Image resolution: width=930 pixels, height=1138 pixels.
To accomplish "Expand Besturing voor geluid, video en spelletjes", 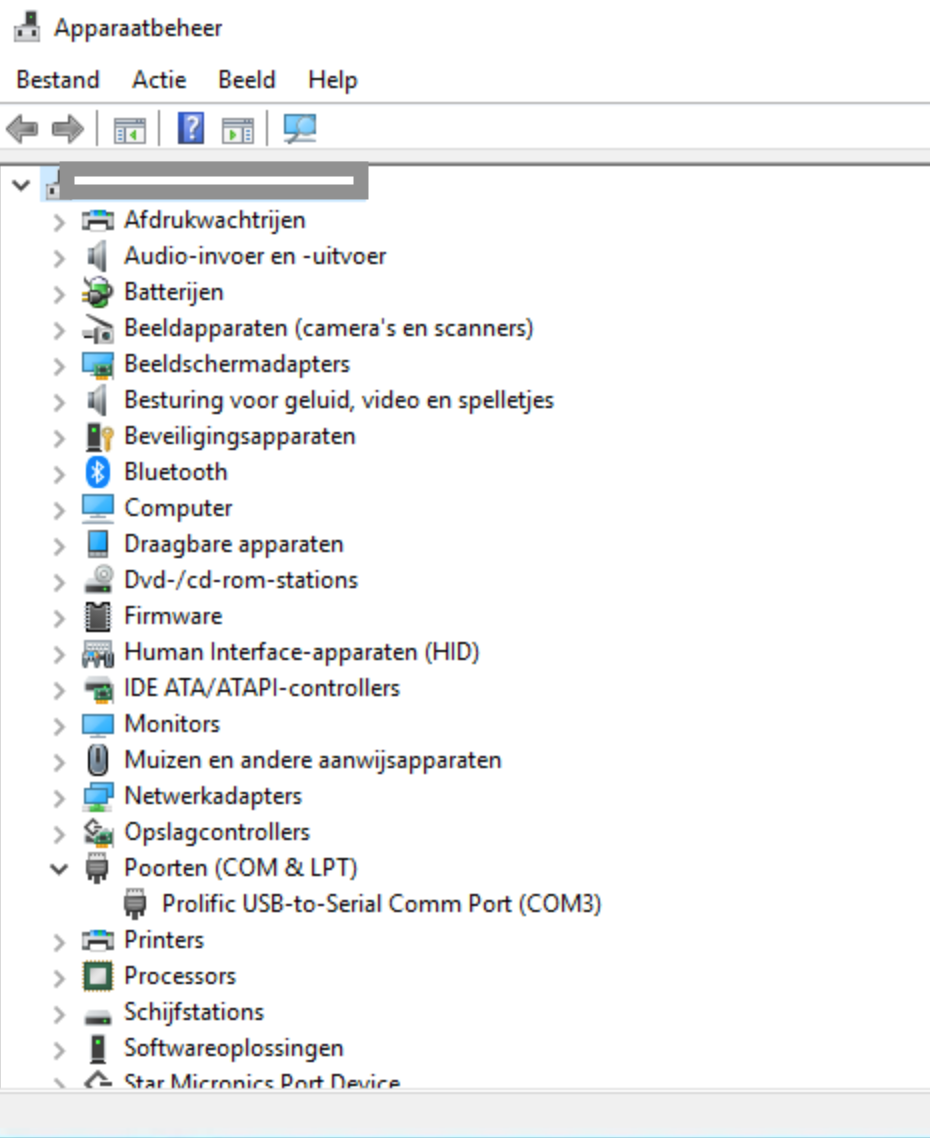I will 60,402.
